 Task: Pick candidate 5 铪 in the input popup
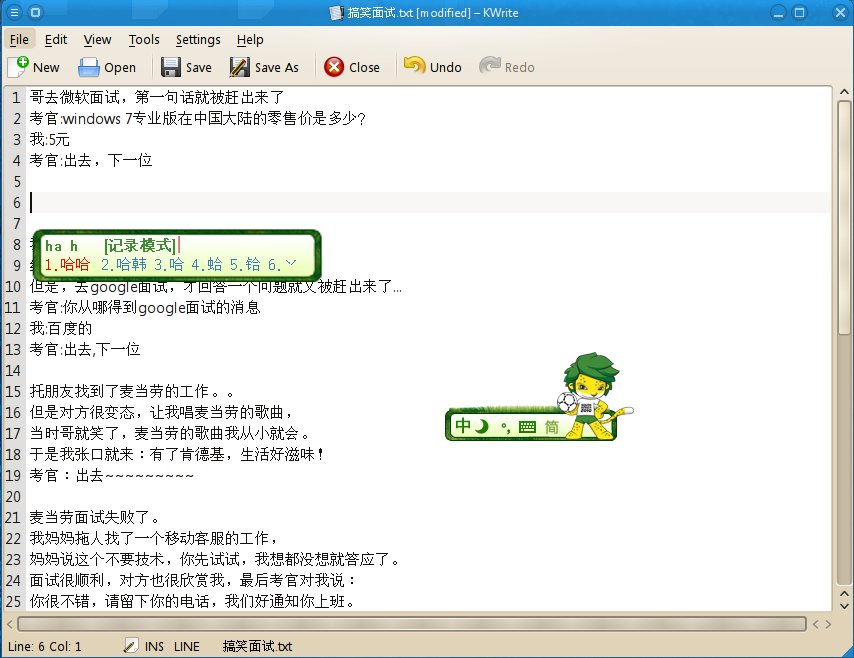pyautogui.click(x=245, y=265)
